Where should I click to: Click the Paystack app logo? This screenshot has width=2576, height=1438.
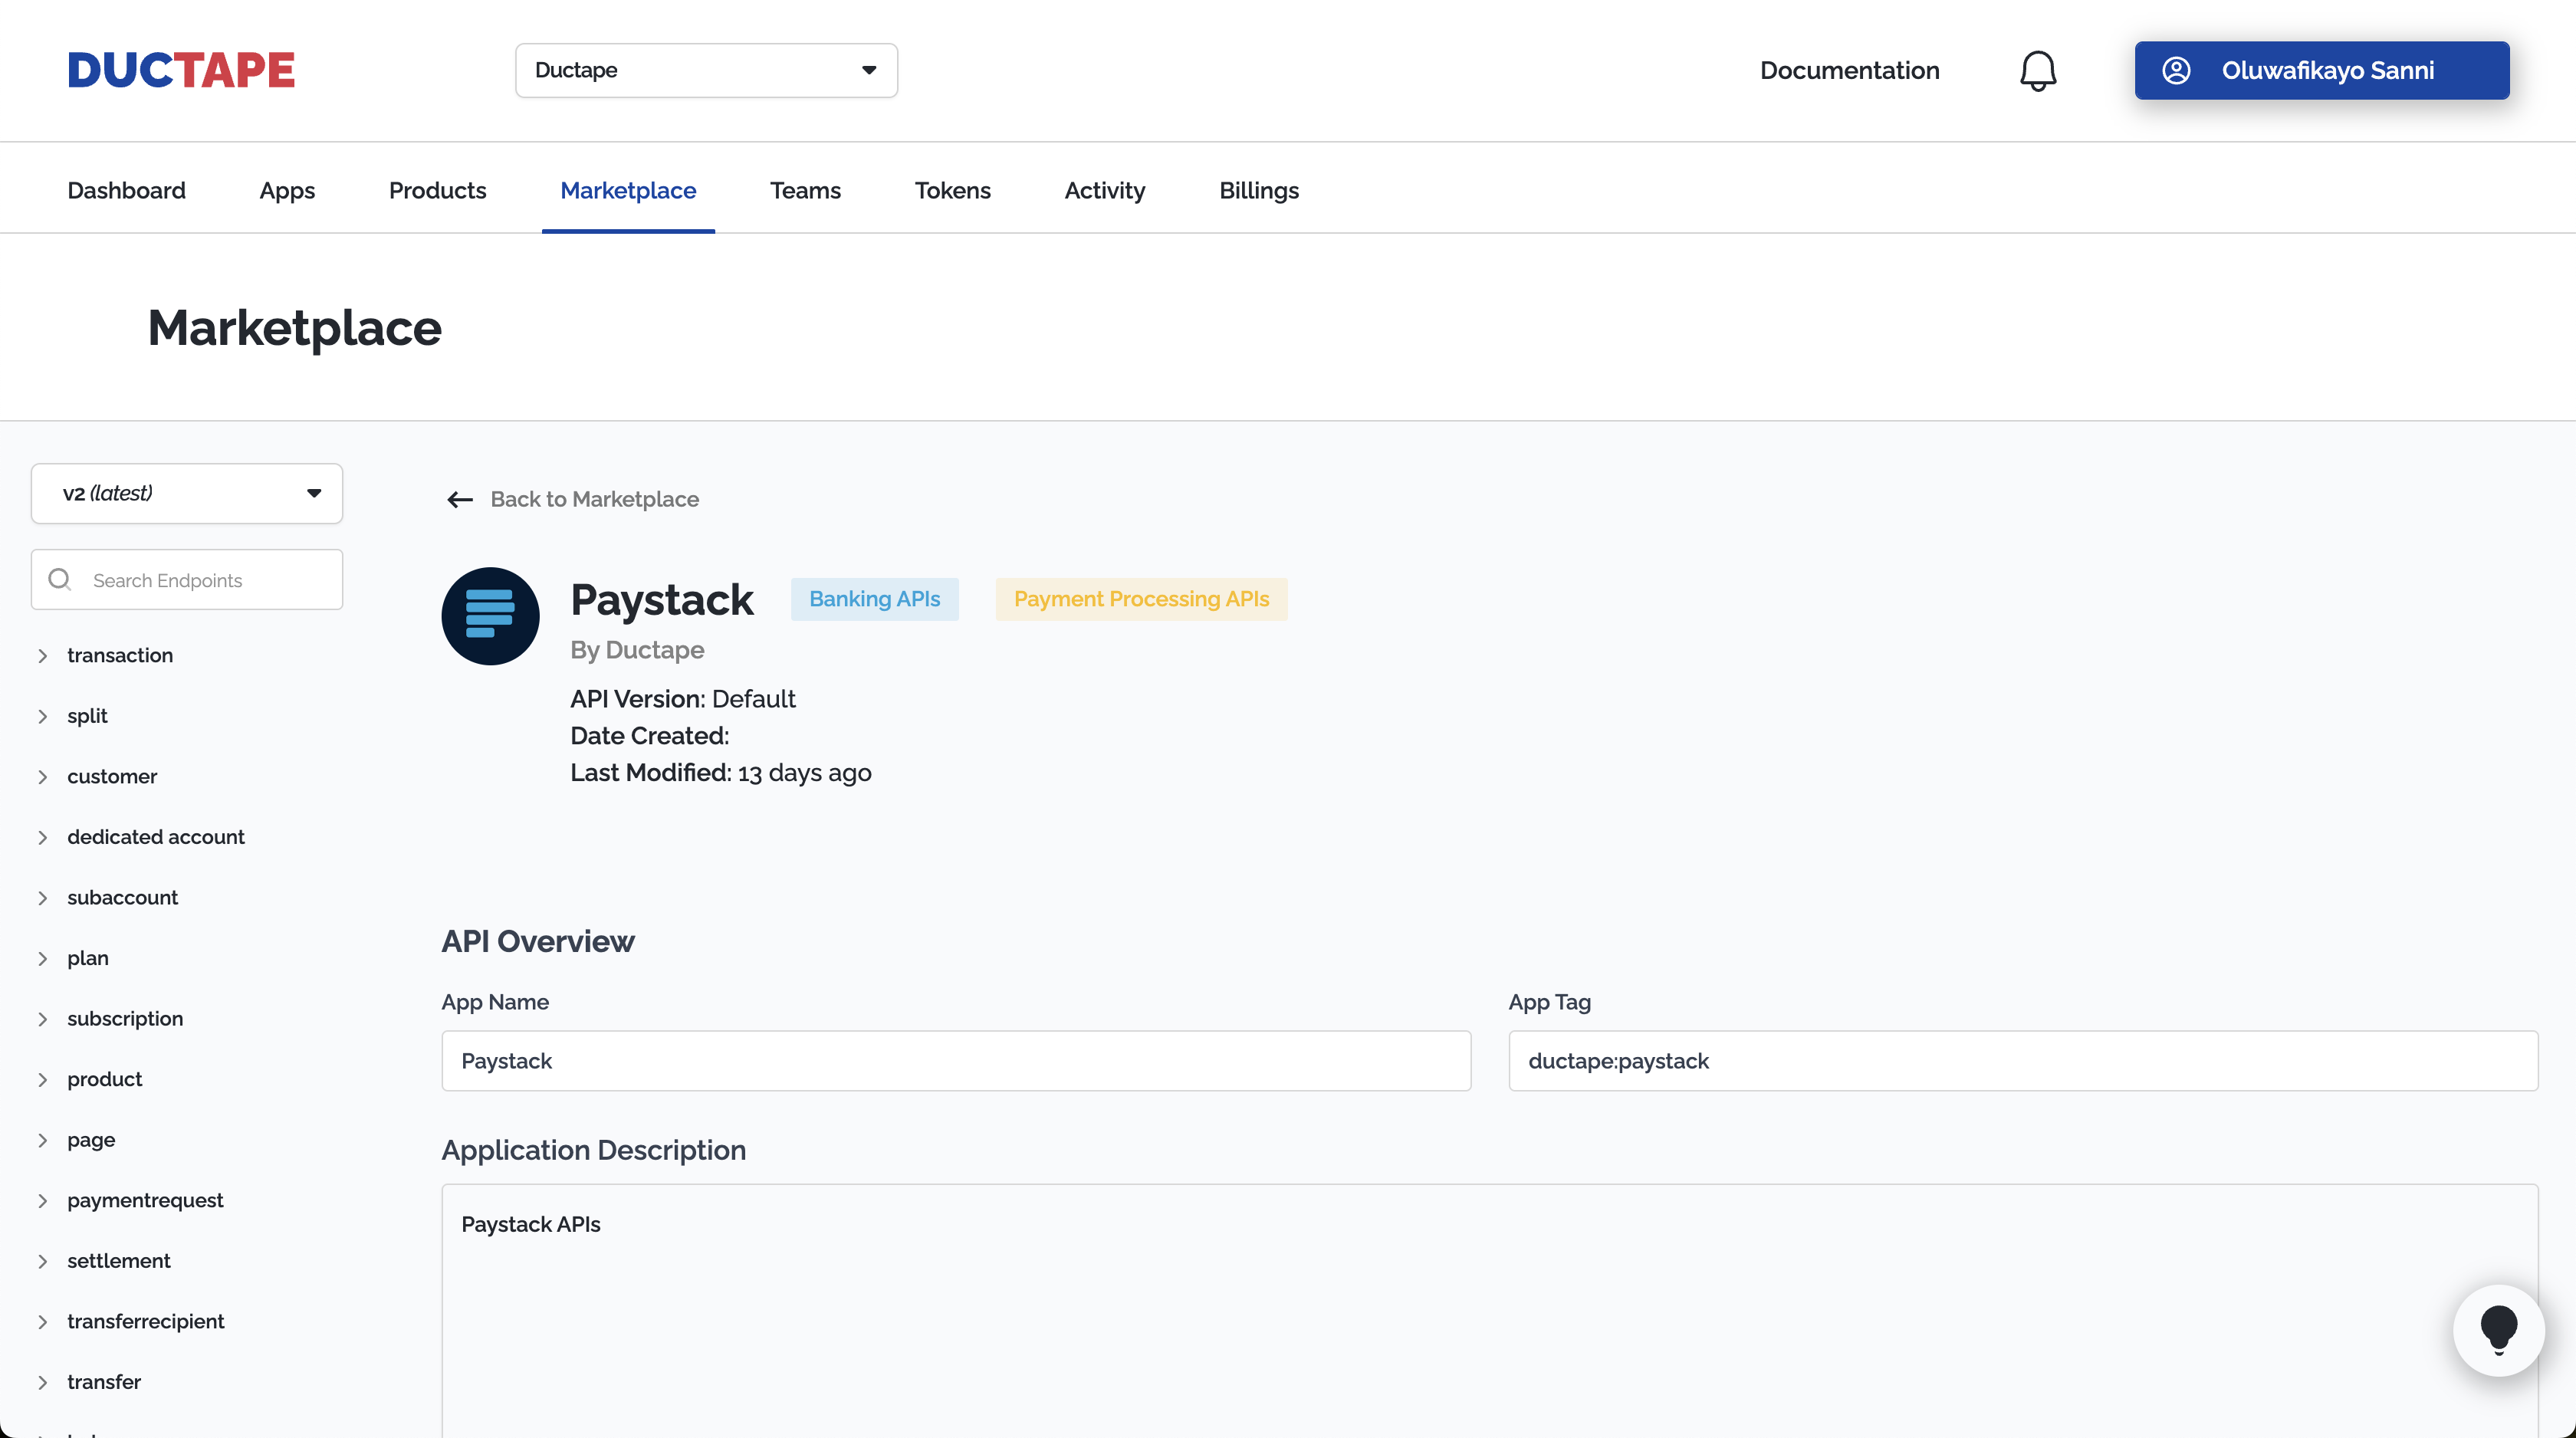(490, 616)
